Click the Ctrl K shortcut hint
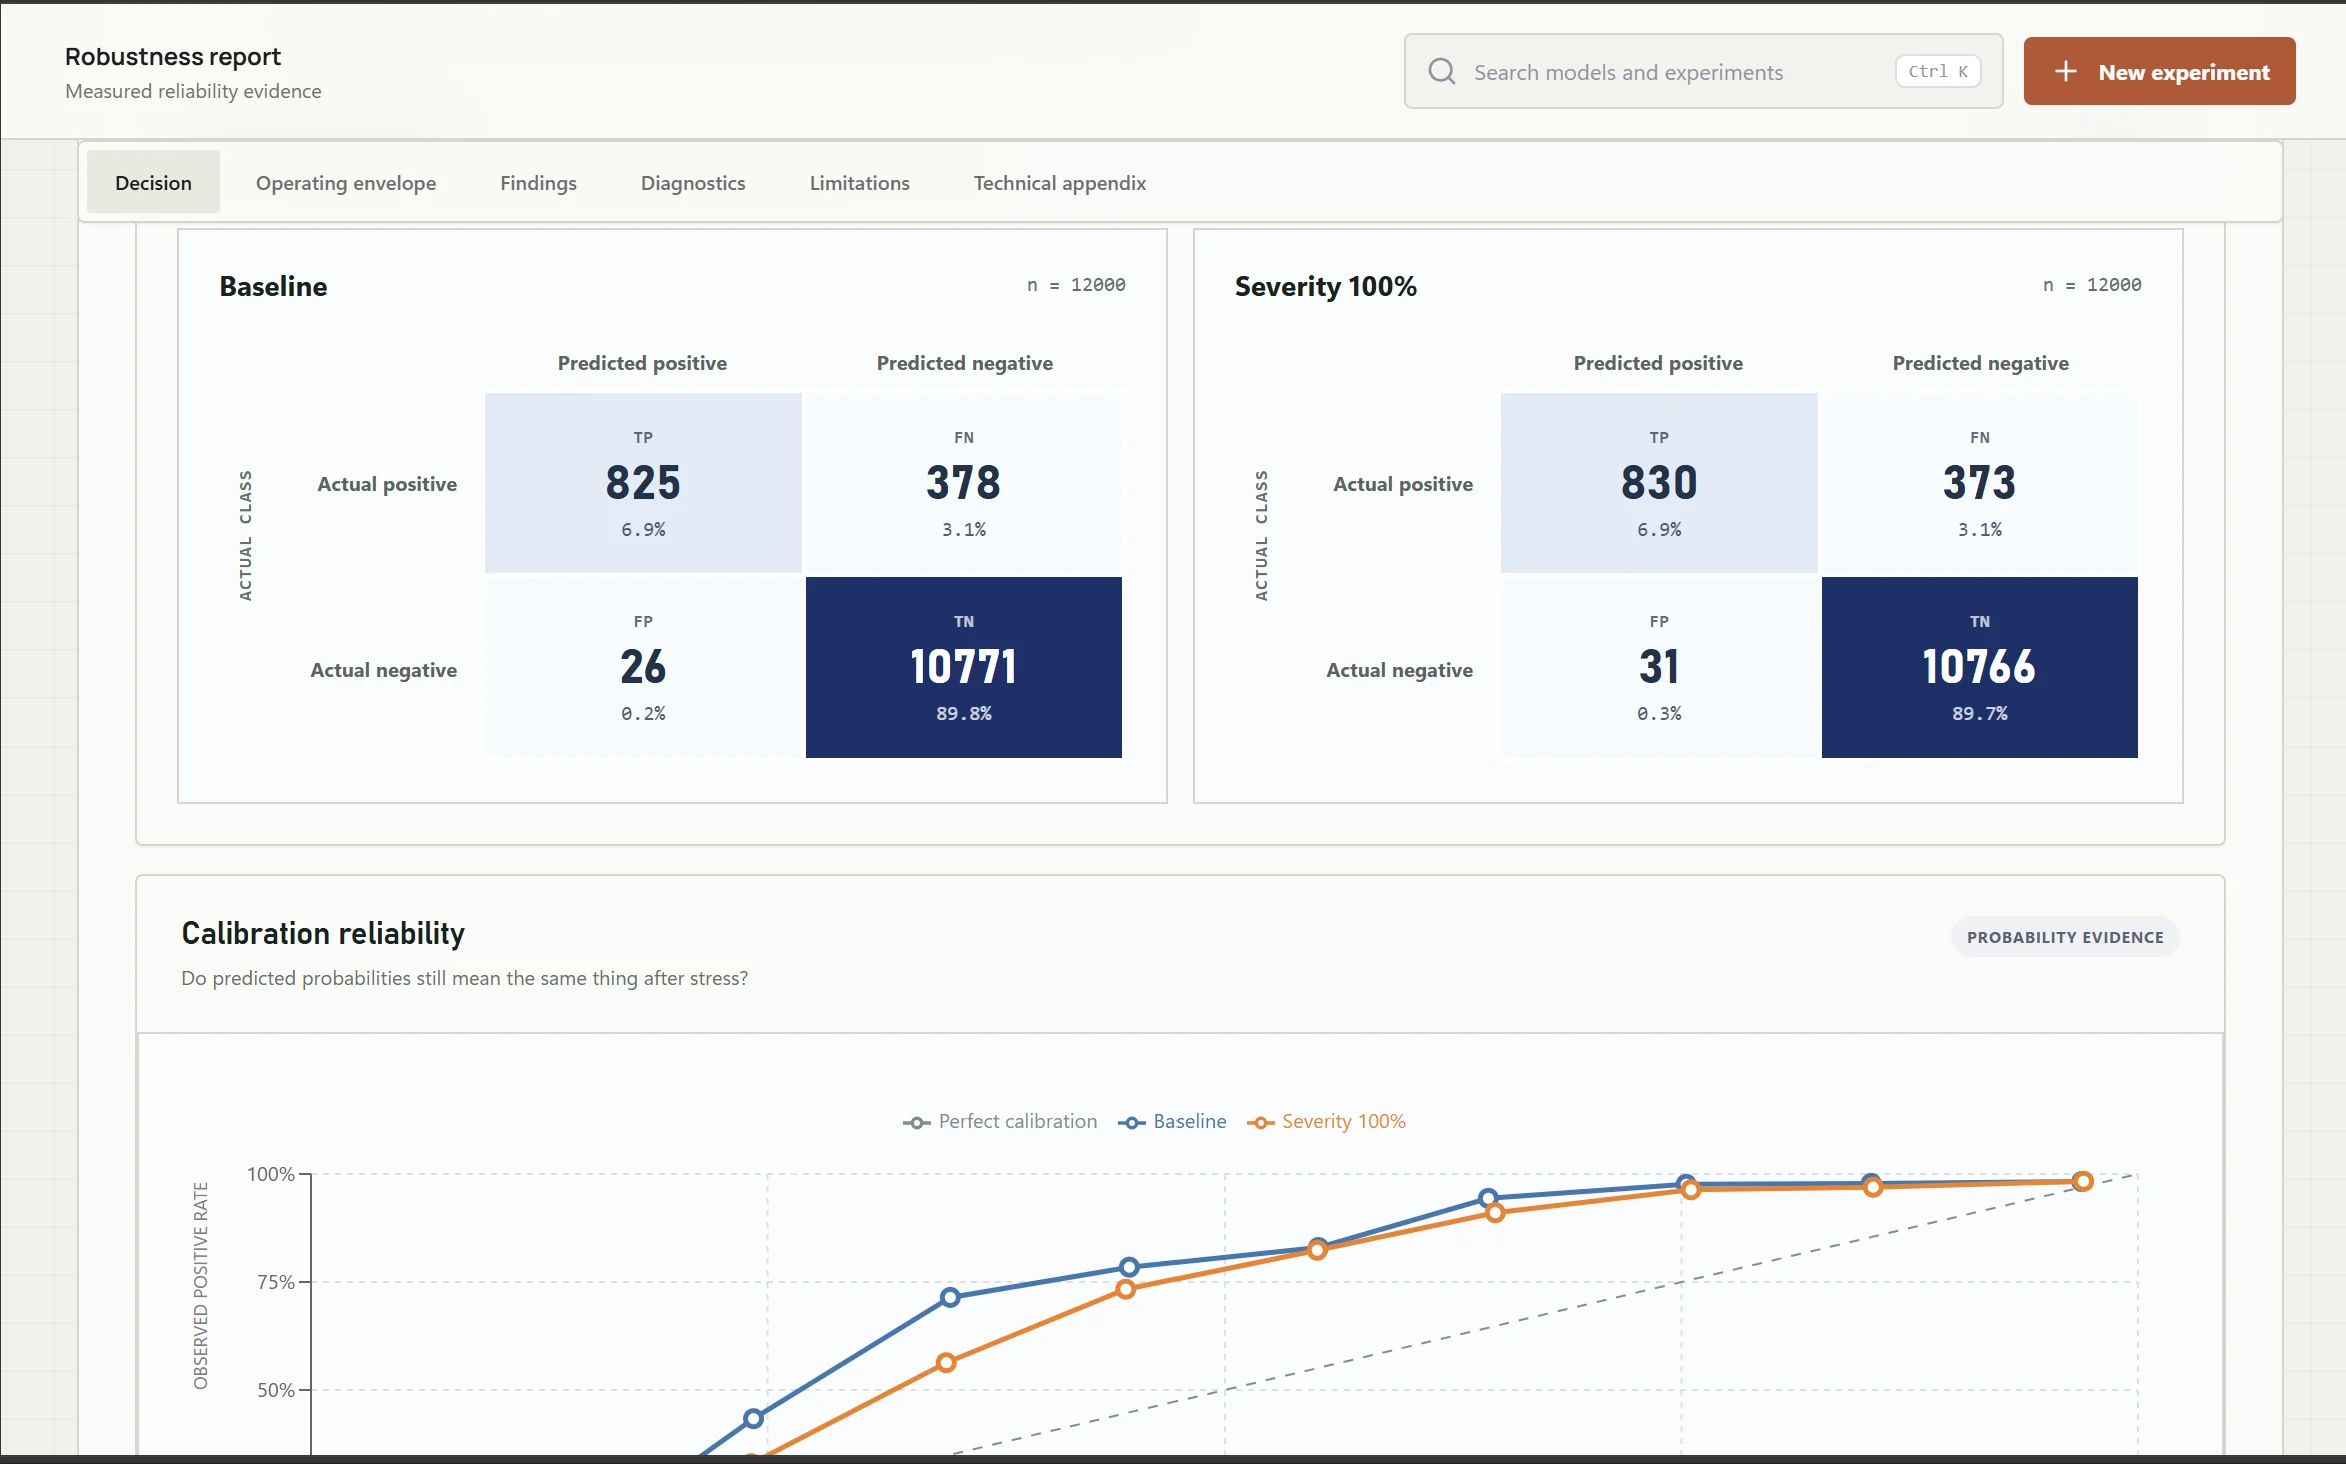Image resolution: width=2346 pixels, height=1464 pixels. click(x=1938, y=71)
